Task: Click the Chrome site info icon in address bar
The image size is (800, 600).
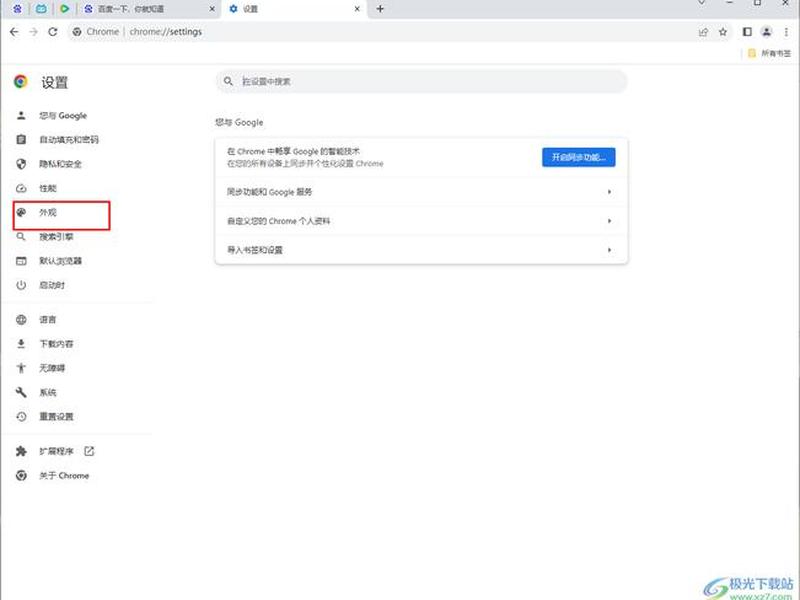Action: 77,32
